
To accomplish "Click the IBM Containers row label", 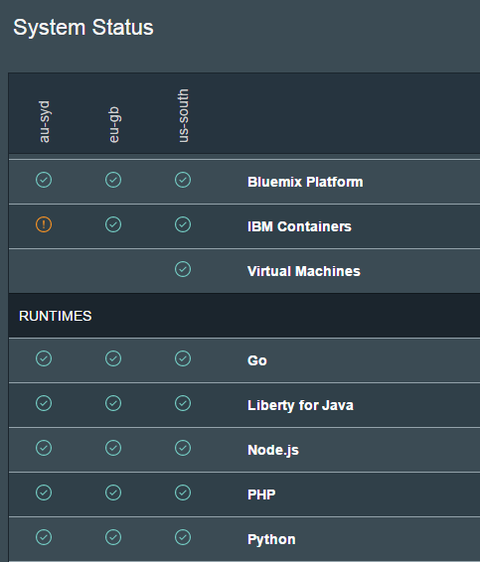I will click(299, 227).
